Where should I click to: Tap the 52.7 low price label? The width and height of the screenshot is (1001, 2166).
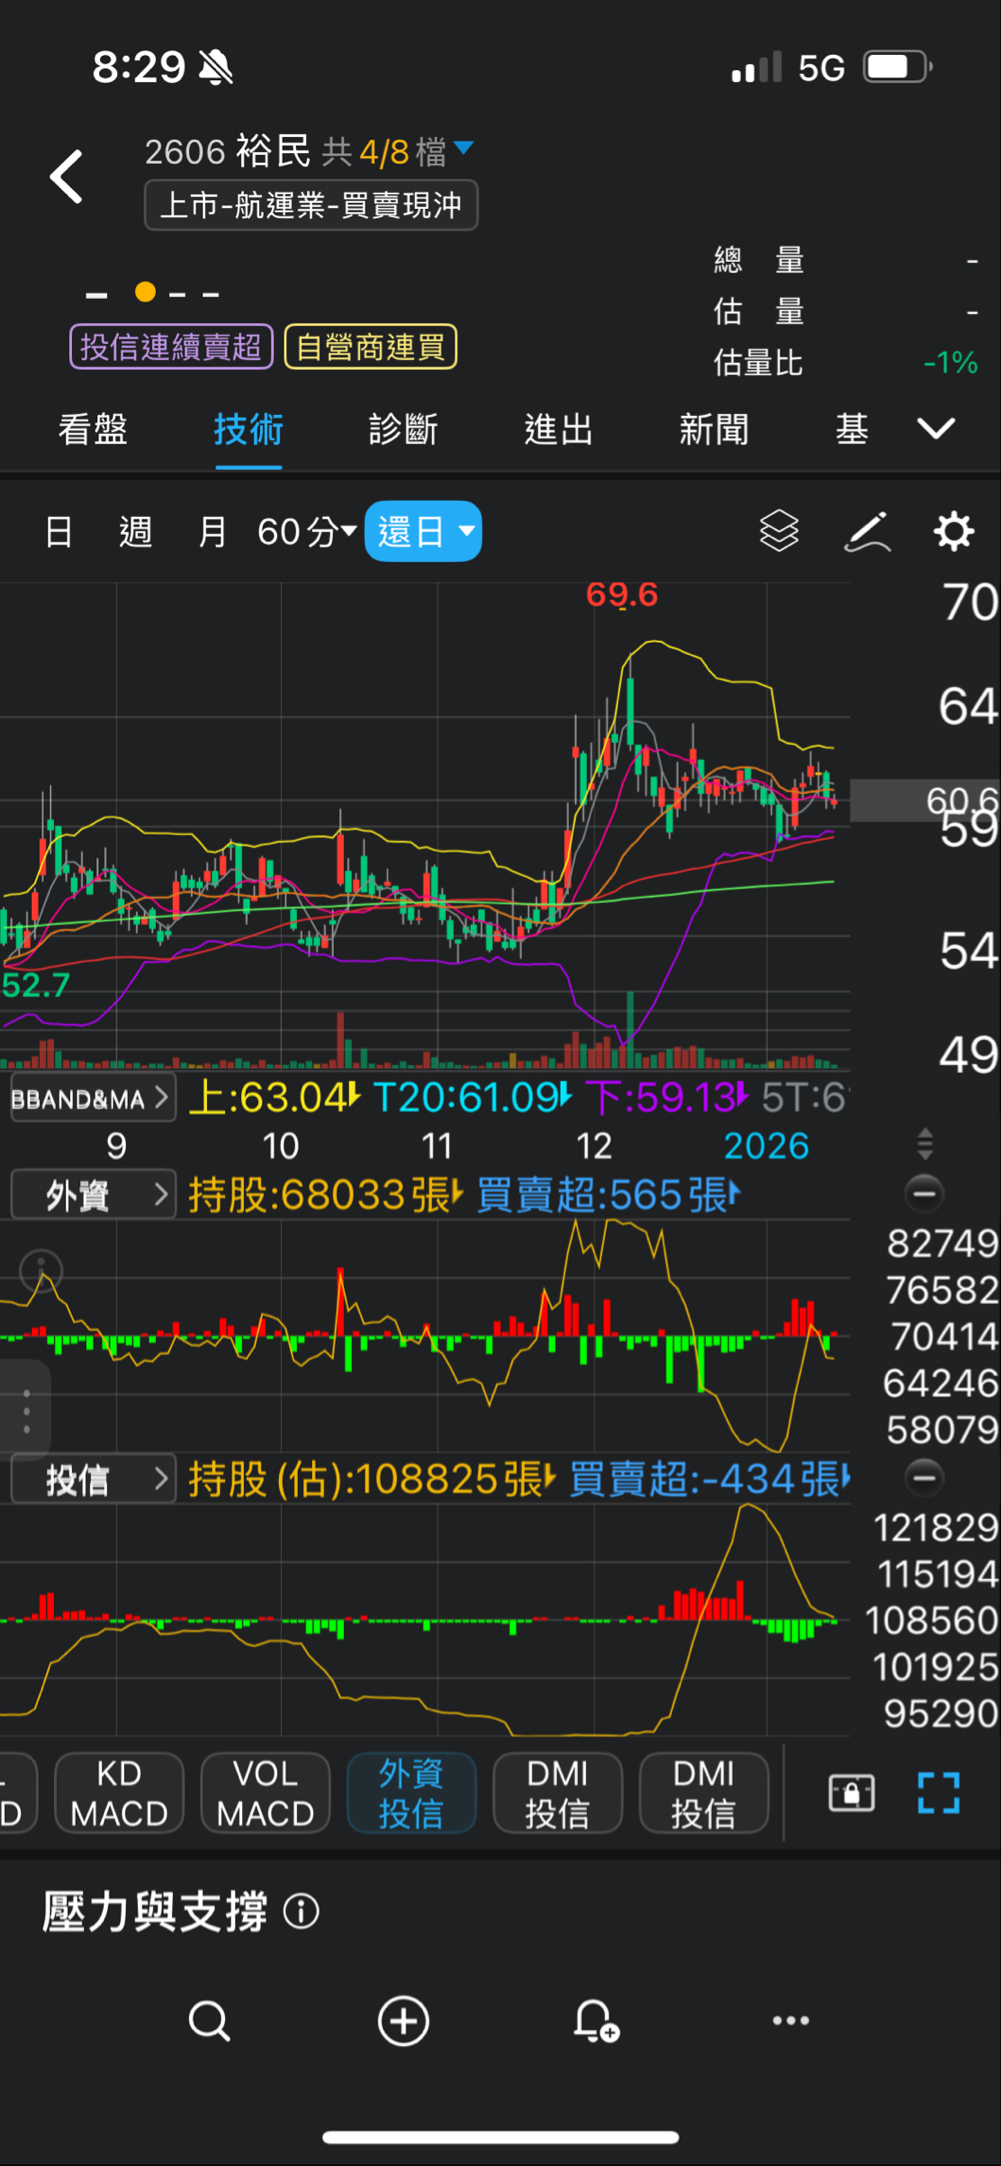pos(36,985)
